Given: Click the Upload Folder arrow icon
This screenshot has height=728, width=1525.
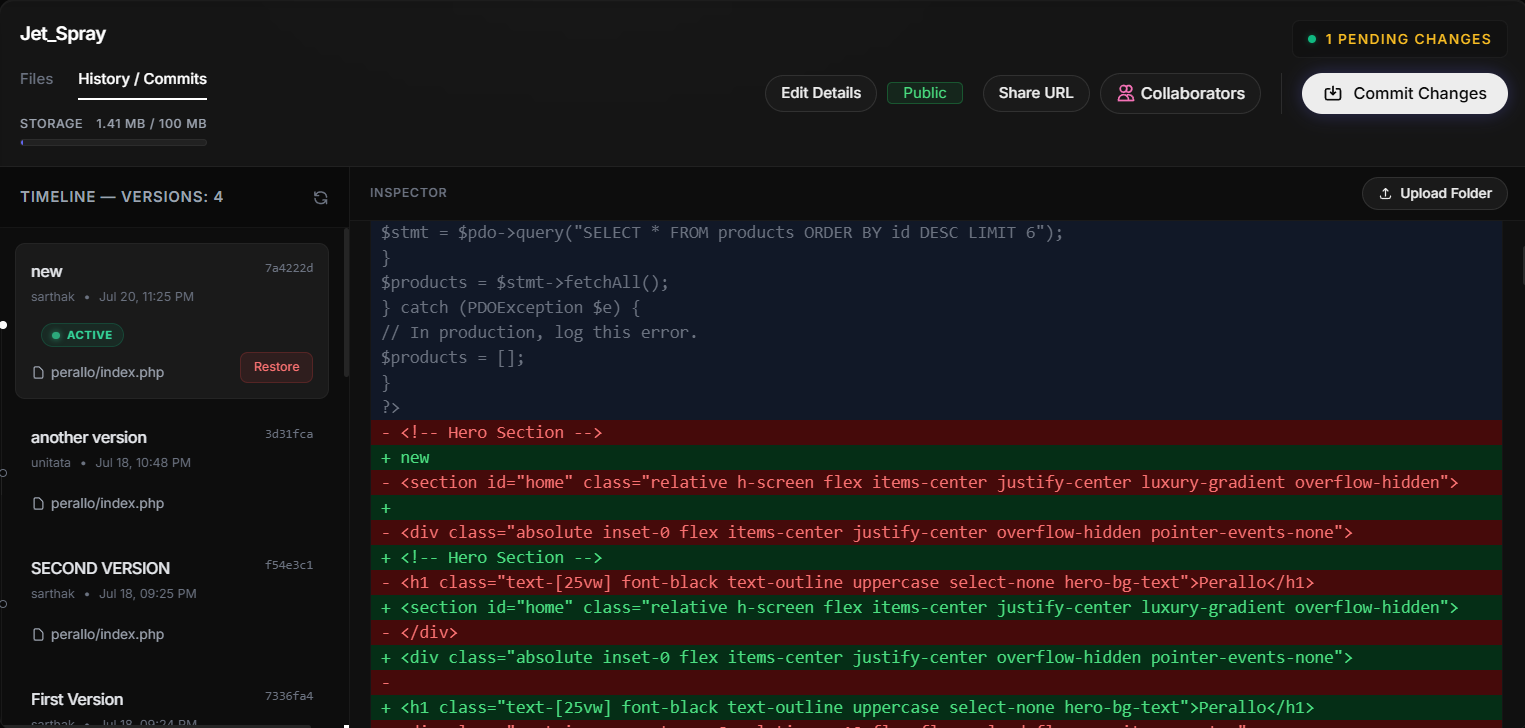Looking at the screenshot, I should [1385, 193].
